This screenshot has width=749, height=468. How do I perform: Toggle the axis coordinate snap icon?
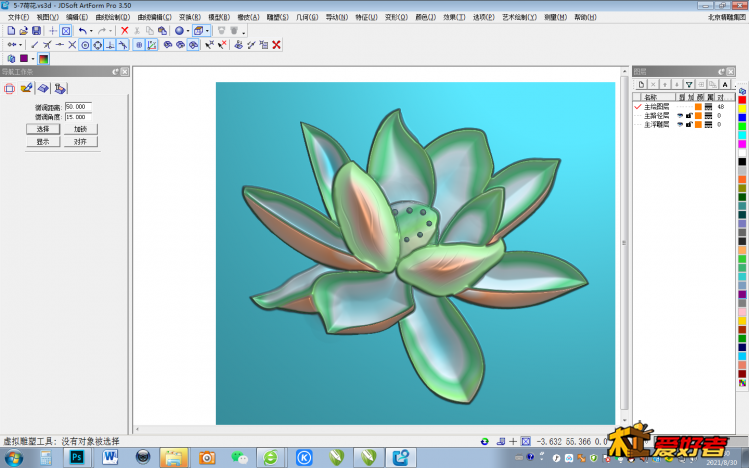(x=152, y=45)
